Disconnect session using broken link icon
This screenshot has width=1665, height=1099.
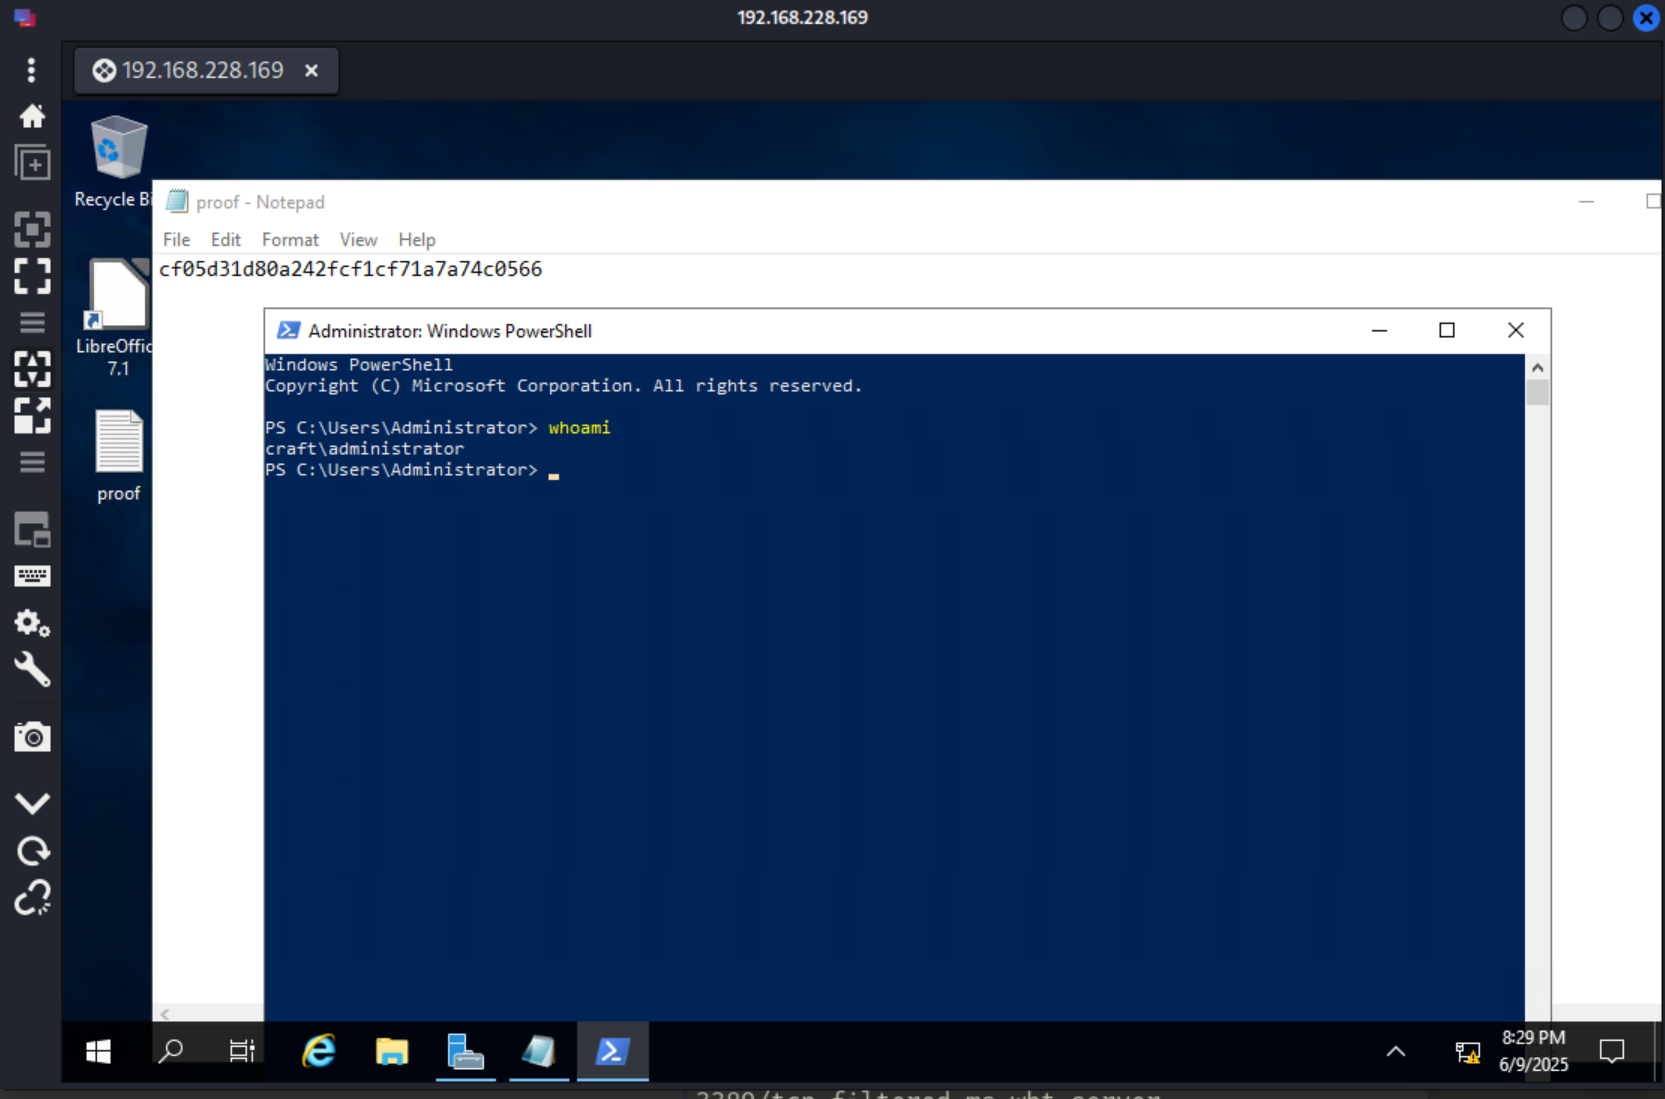(x=32, y=898)
